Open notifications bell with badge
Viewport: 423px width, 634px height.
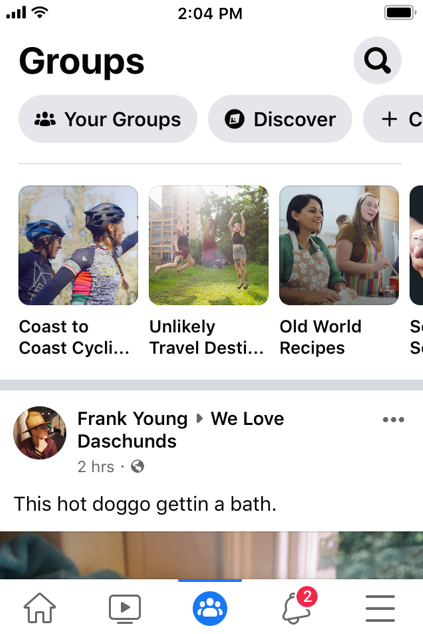click(298, 606)
